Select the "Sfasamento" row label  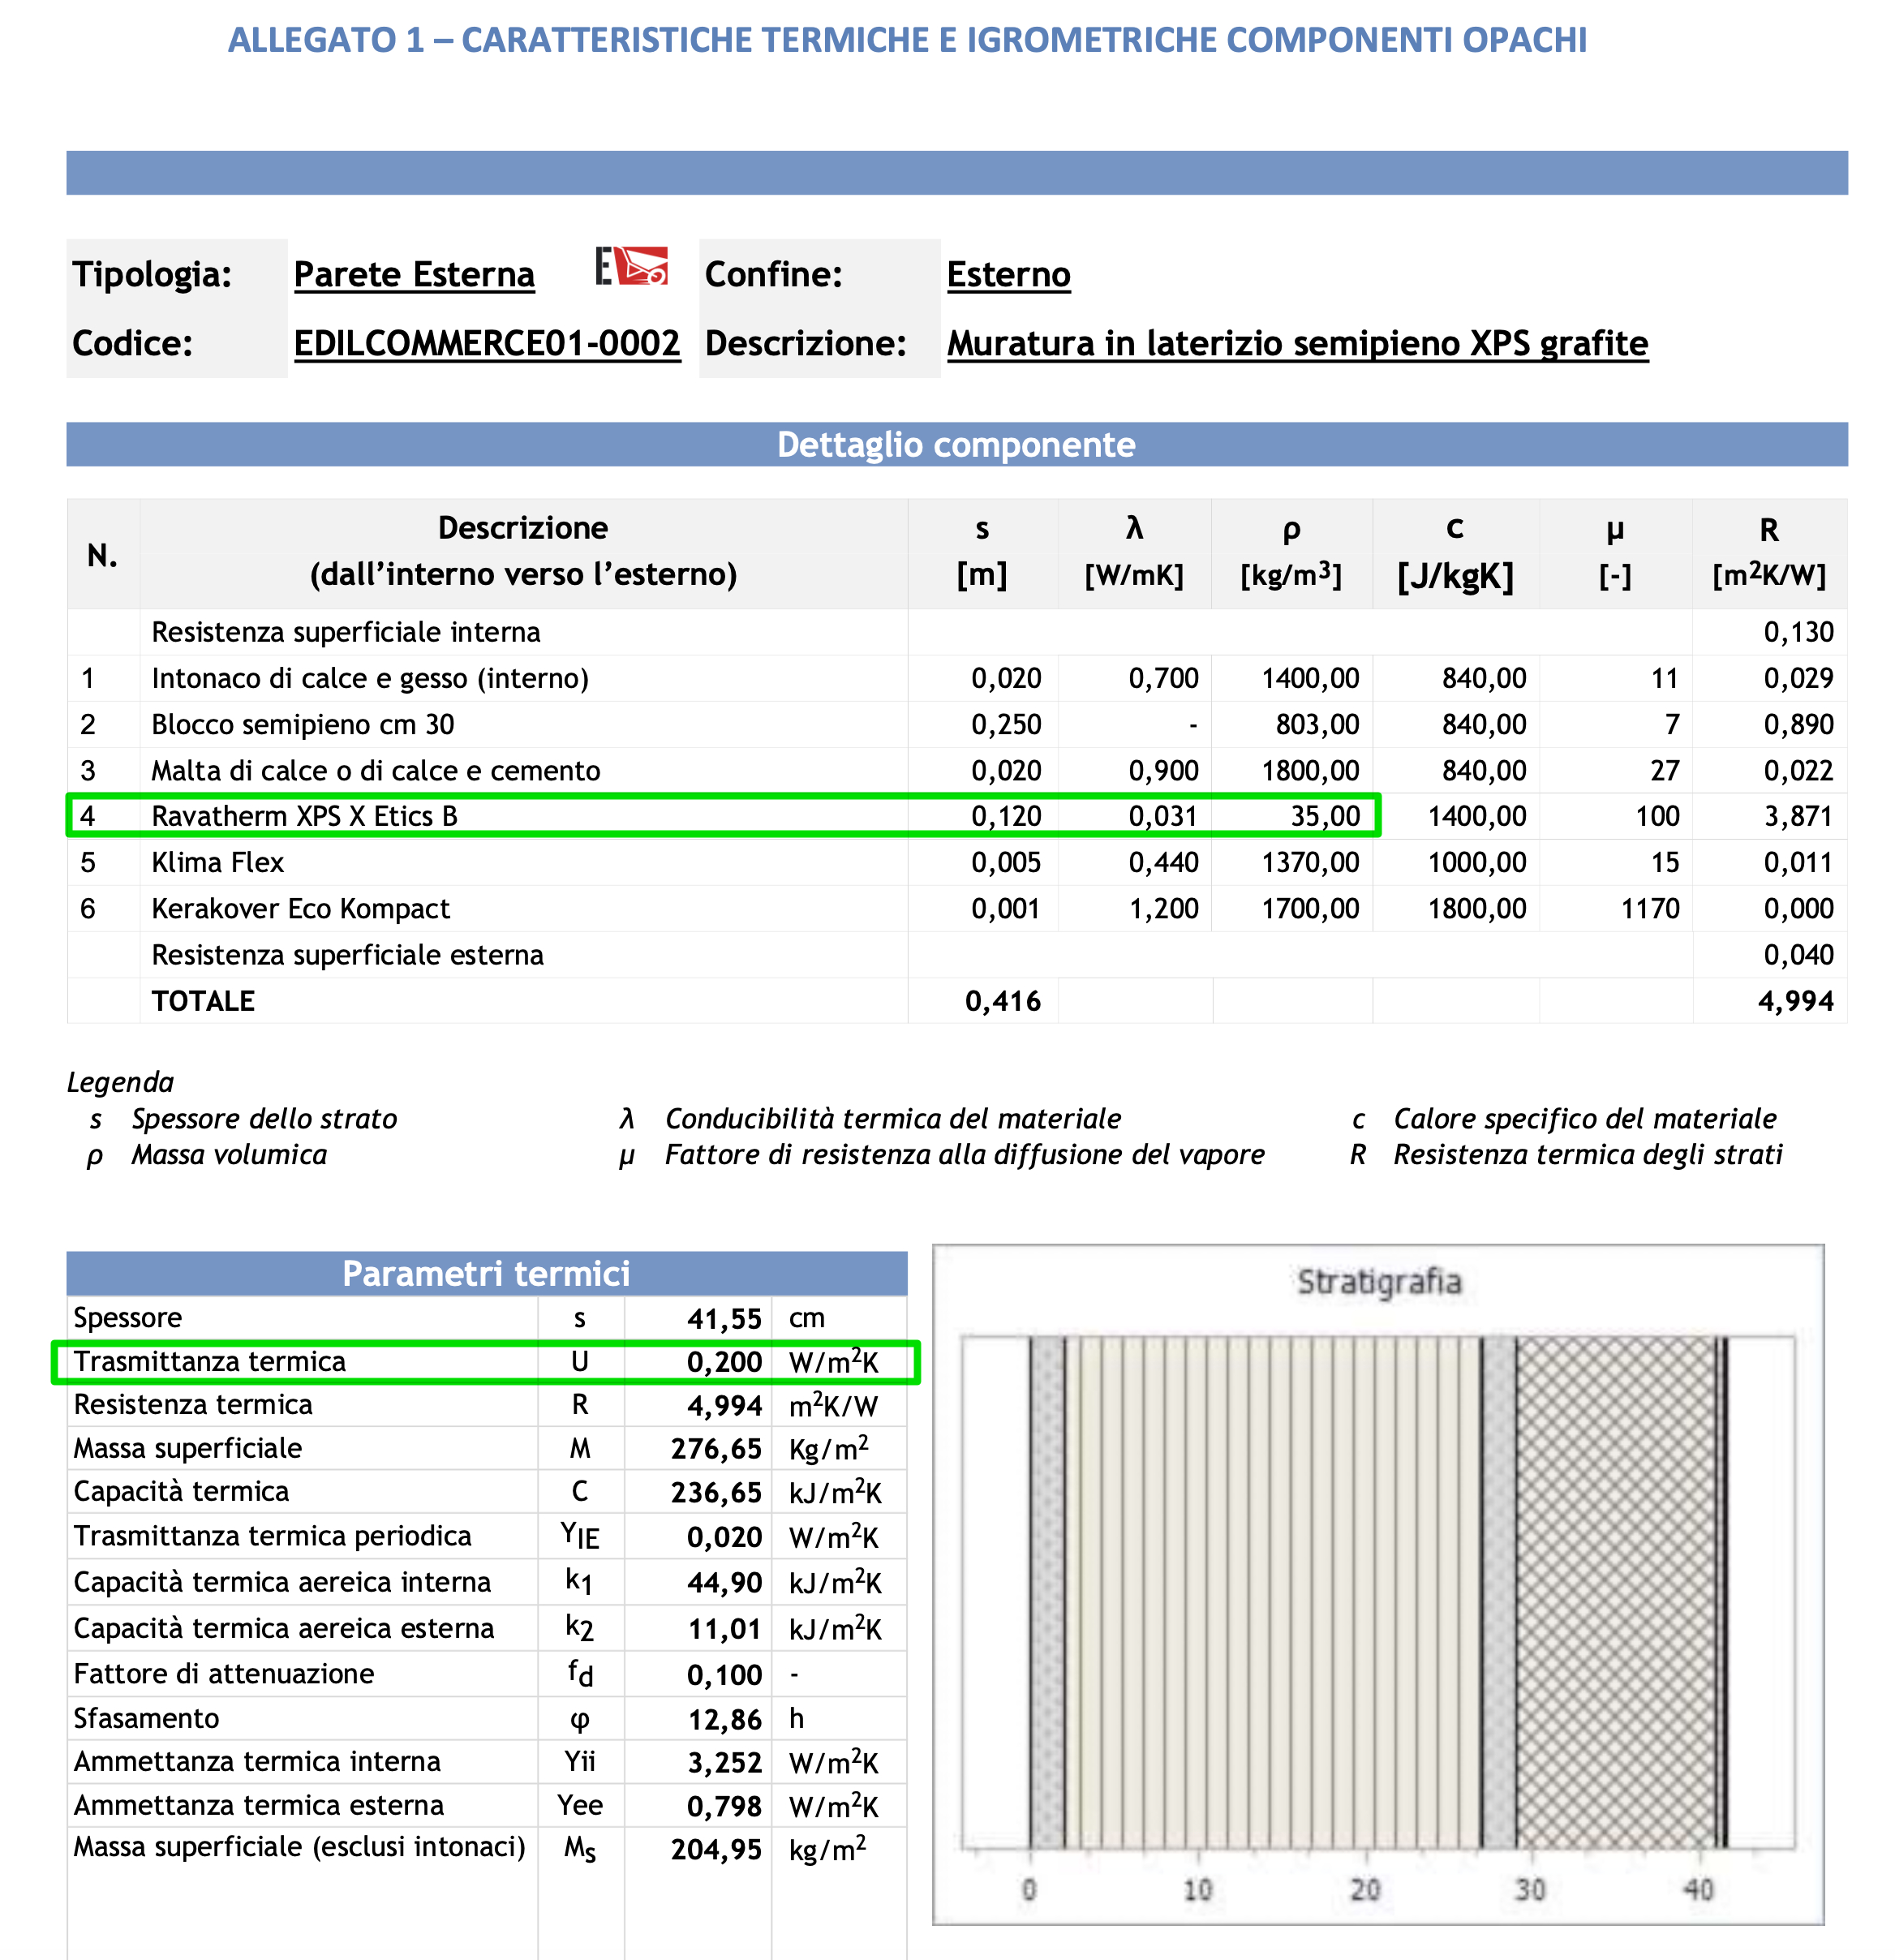pyautogui.click(x=146, y=1718)
